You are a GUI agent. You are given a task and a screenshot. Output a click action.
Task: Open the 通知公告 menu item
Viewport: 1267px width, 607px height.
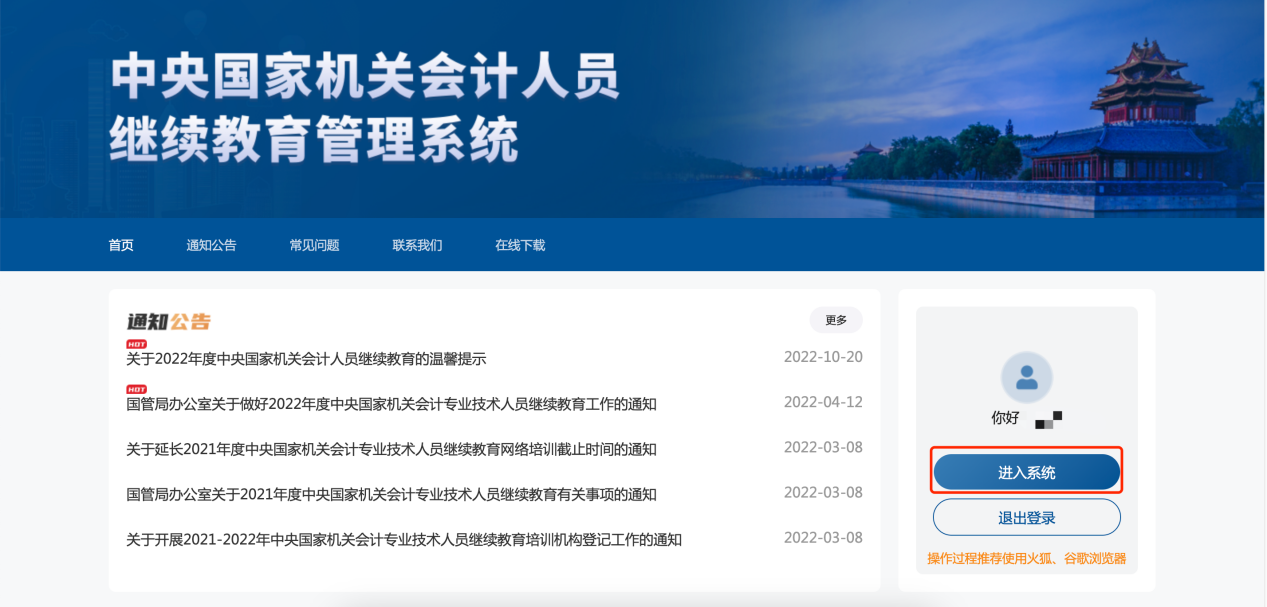coord(214,245)
